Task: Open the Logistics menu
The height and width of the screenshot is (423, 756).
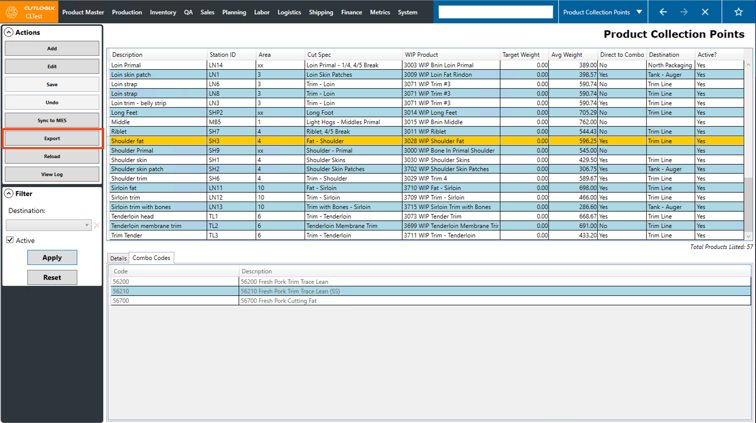Action: [289, 12]
